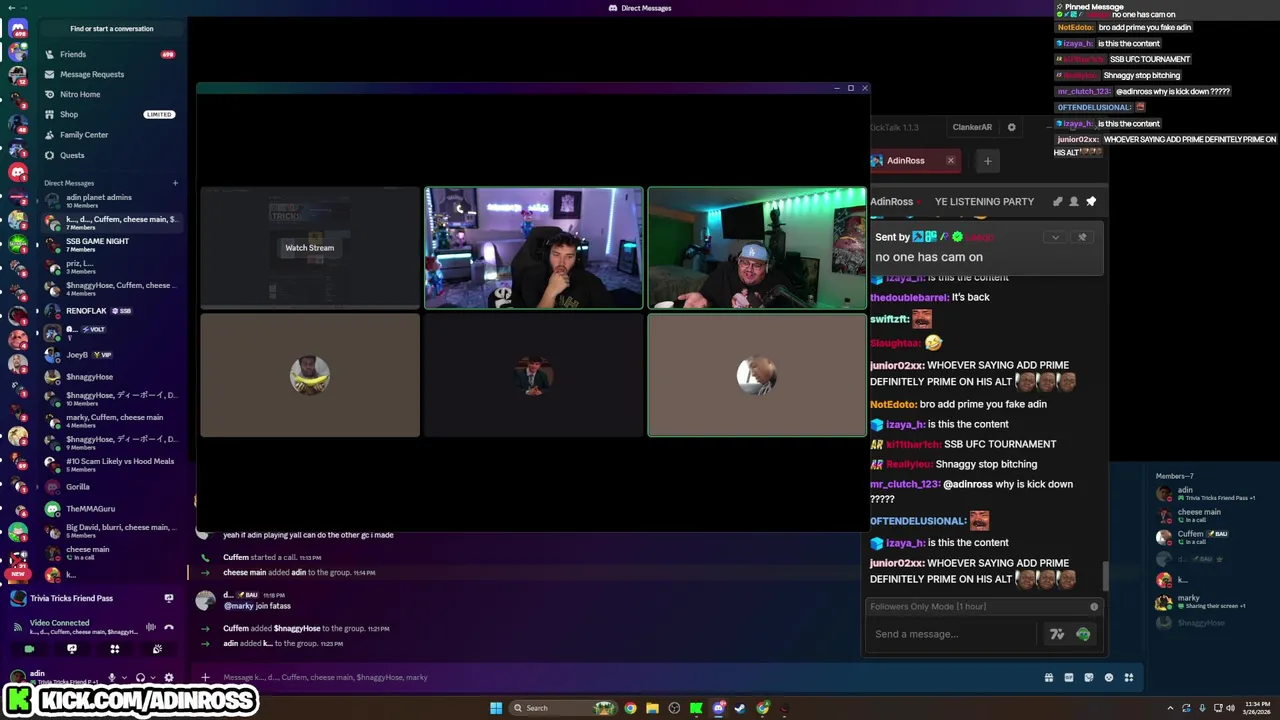Viewport: 1280px width, 720px height.
Task: Open TheMMAGuru direct message
Action: (112, 509)
